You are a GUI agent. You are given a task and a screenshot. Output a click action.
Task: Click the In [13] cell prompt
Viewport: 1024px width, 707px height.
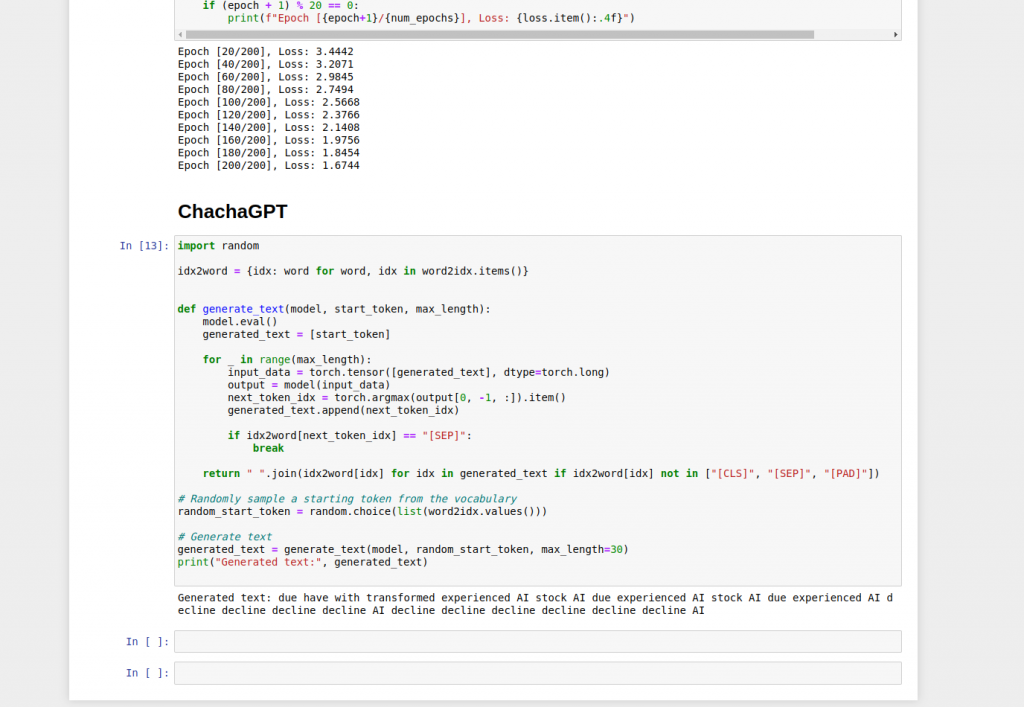(144, 246)
